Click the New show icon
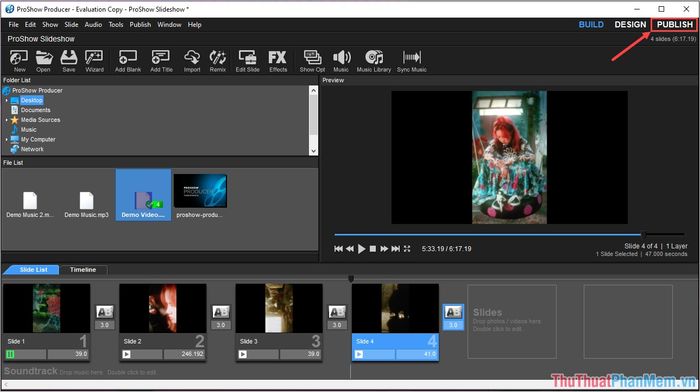 point(19,61)
